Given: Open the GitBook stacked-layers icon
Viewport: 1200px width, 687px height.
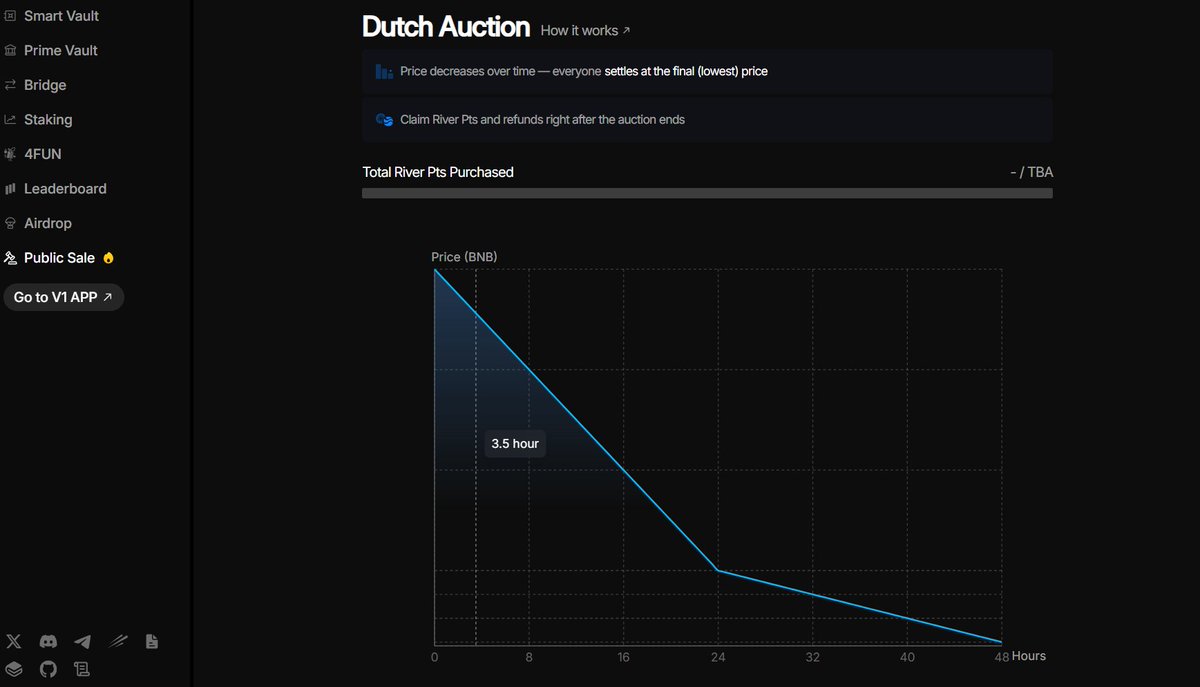Looking at the screenshot, I should 14,668.
